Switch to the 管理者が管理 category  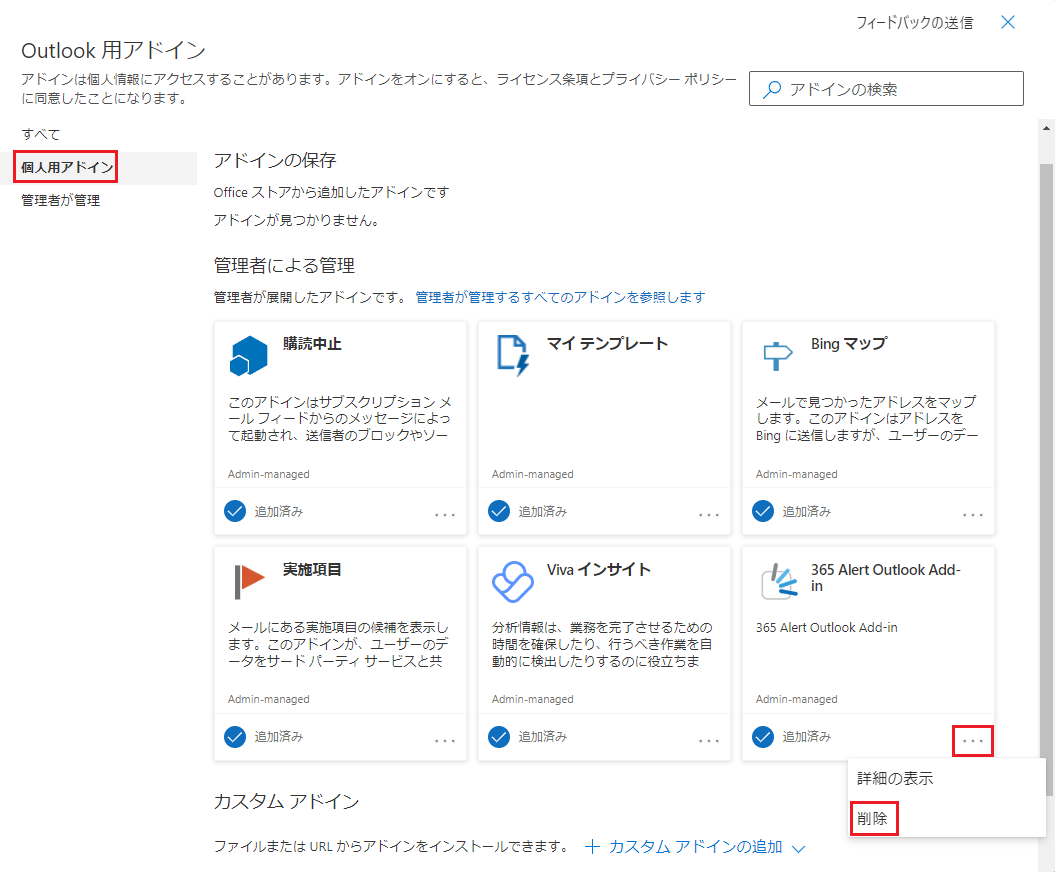(61, 200)
